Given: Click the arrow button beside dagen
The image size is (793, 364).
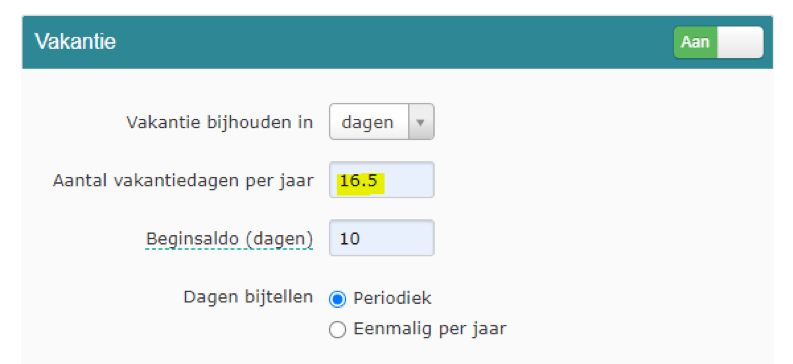Looking at the screenshot, I should (x=421, y=122).
